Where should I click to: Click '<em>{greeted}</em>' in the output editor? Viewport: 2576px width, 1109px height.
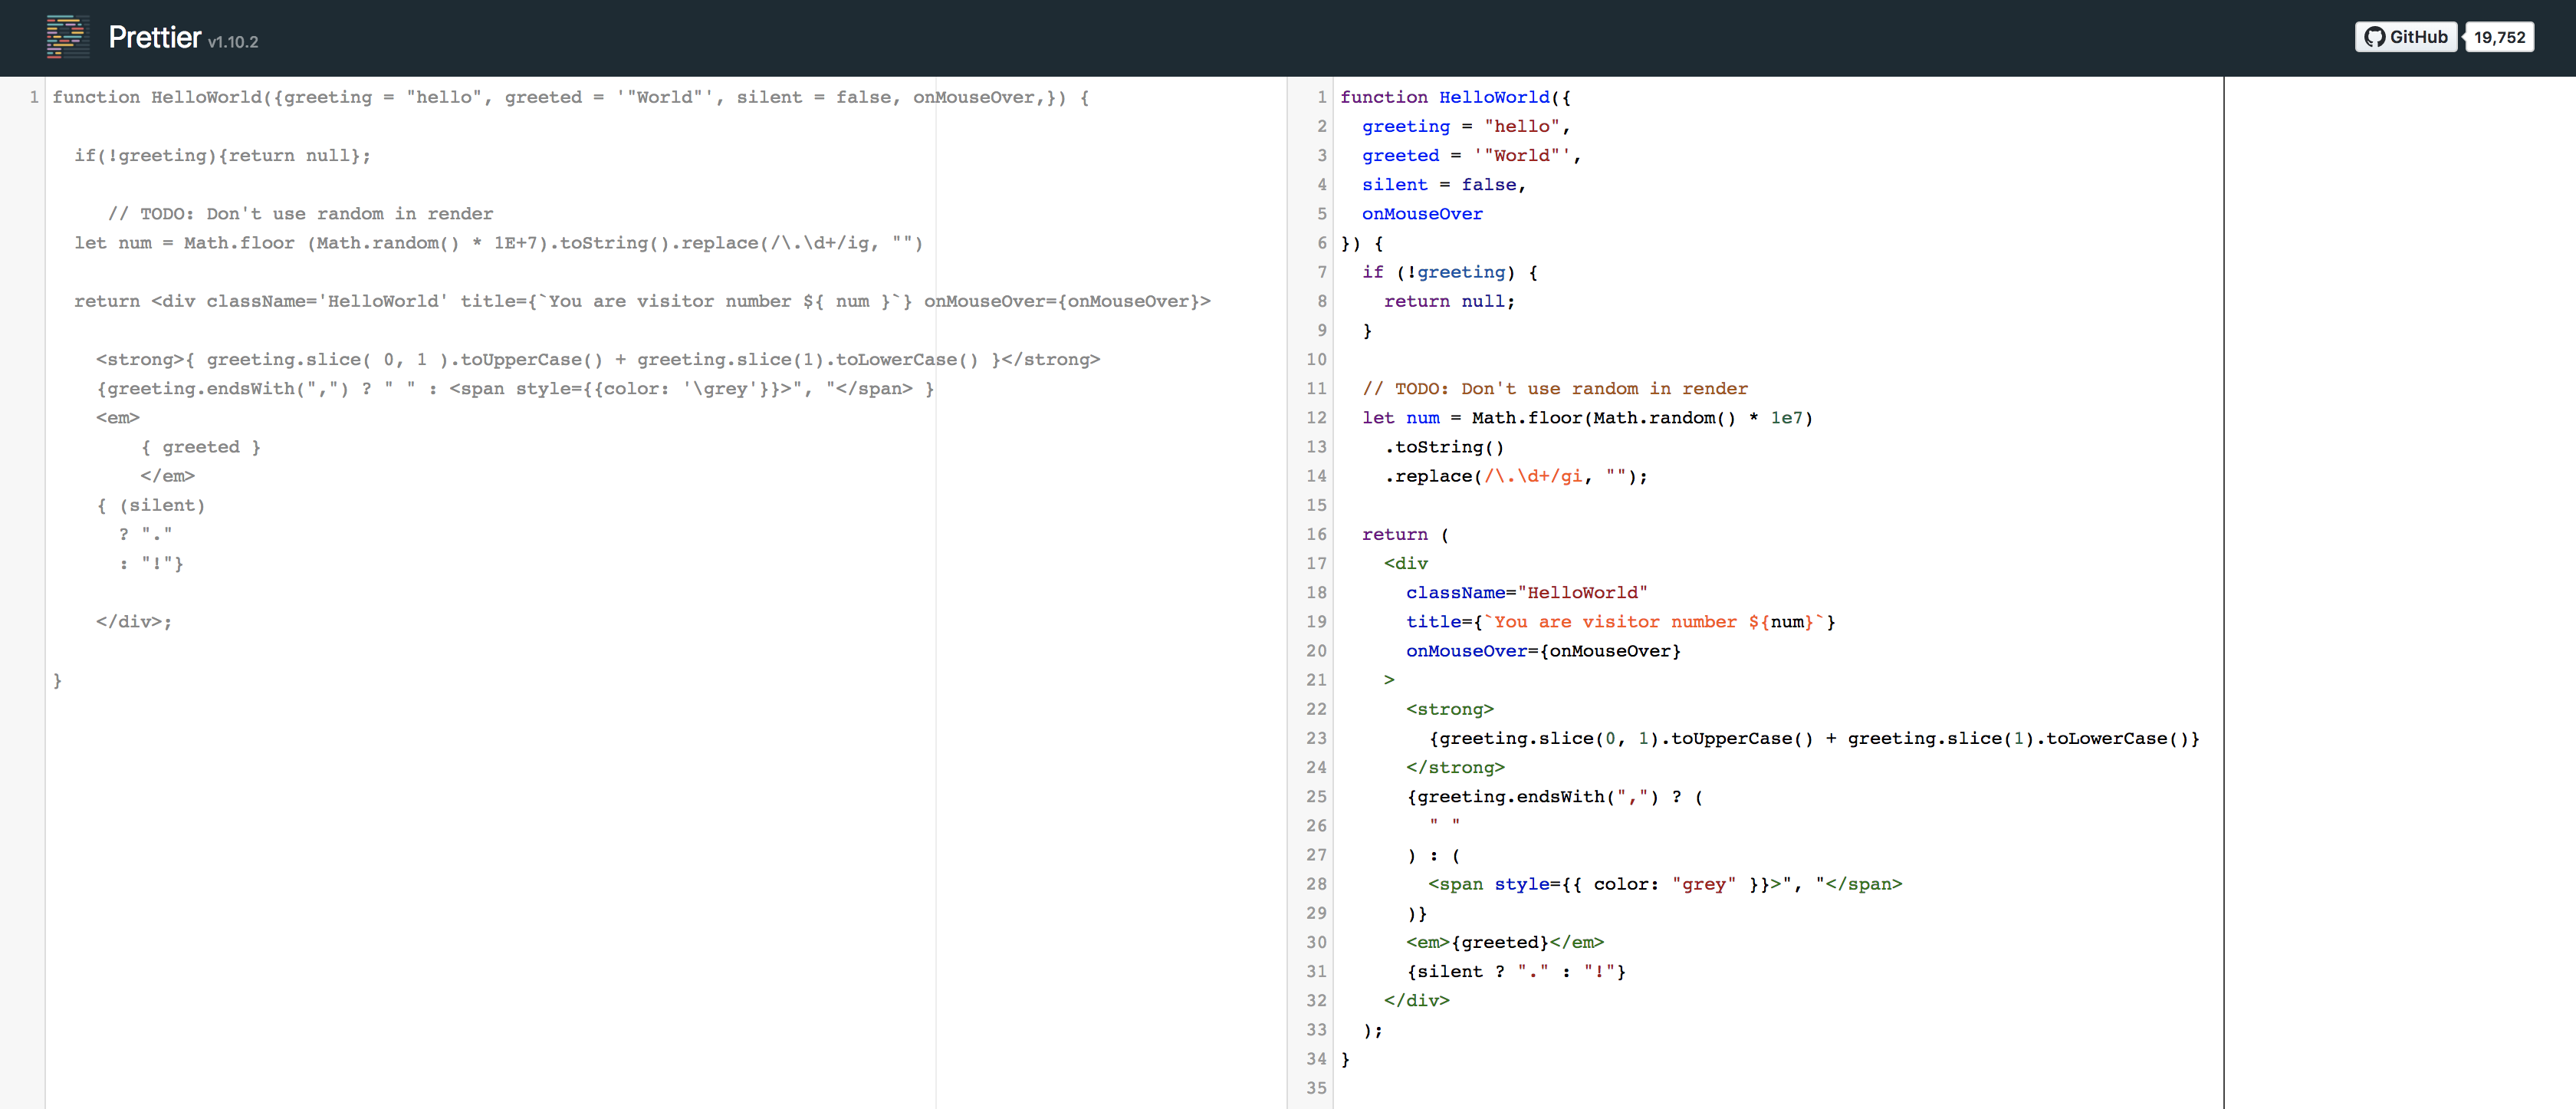click(1505, 942)
